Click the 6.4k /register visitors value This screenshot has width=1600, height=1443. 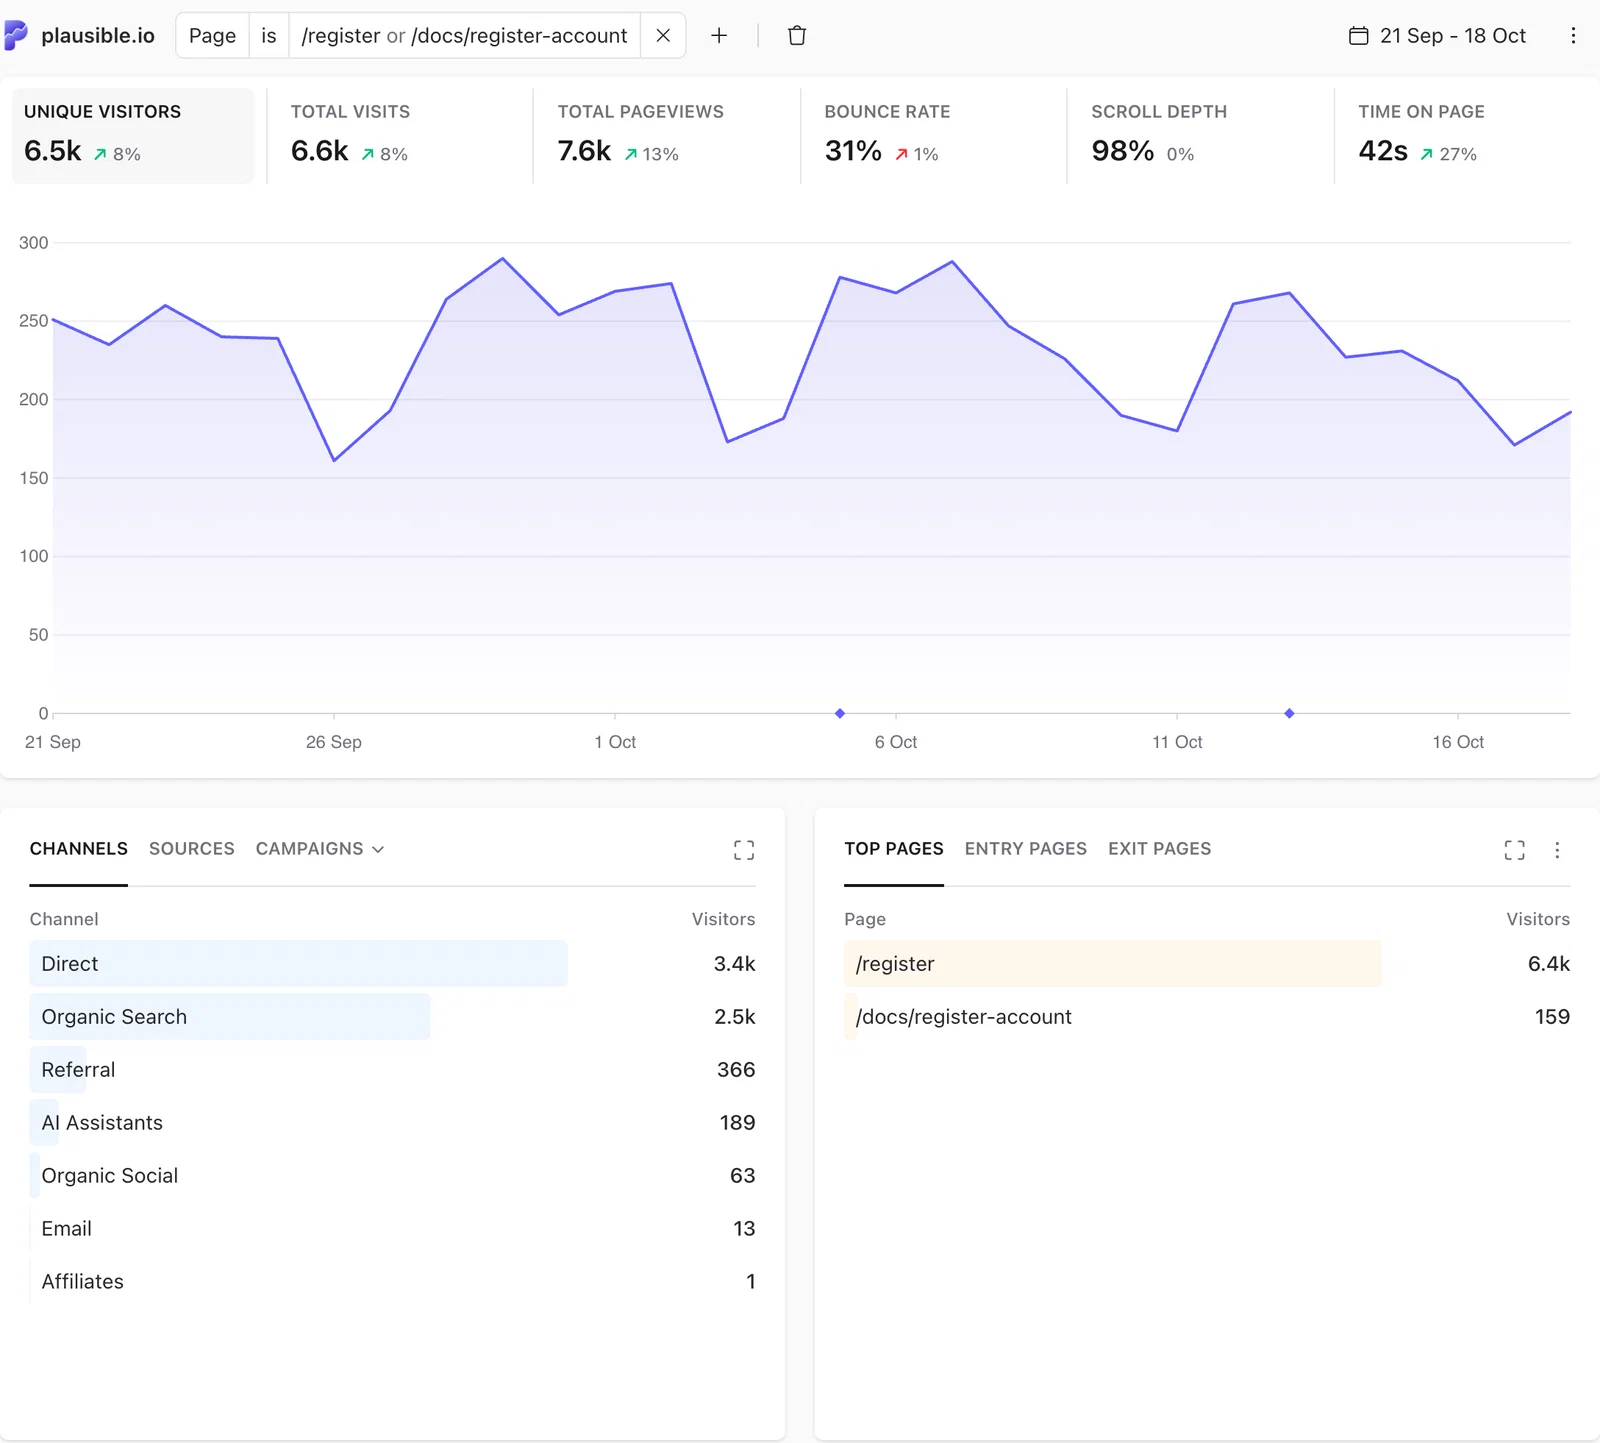pyautogui.click(x=1549, y=964)
